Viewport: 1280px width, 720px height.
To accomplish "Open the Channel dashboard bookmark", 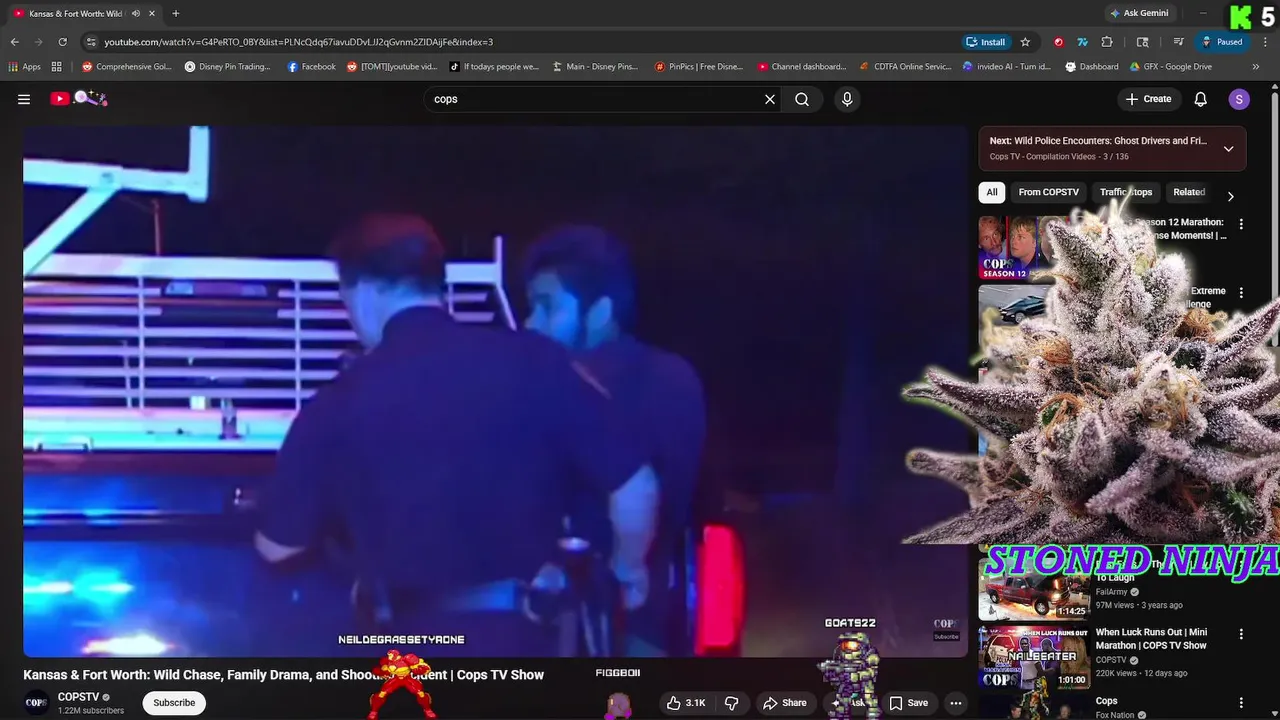I will tap(802, 67).
